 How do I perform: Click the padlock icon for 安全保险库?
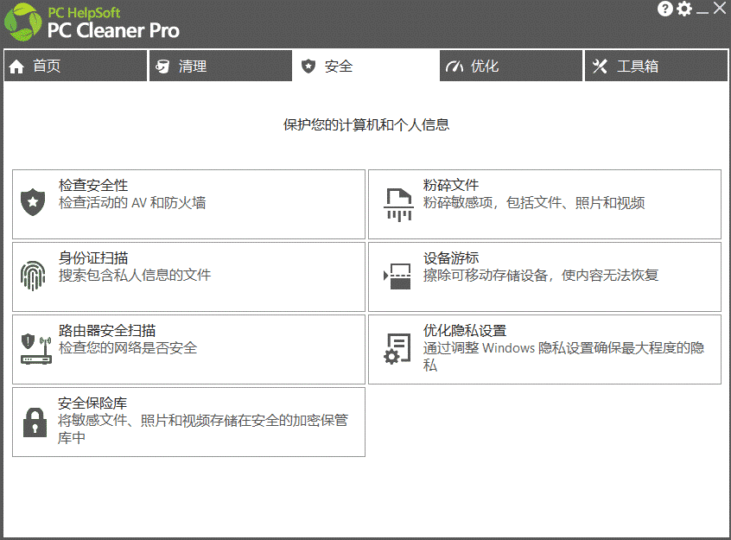(x=35, y=420)
